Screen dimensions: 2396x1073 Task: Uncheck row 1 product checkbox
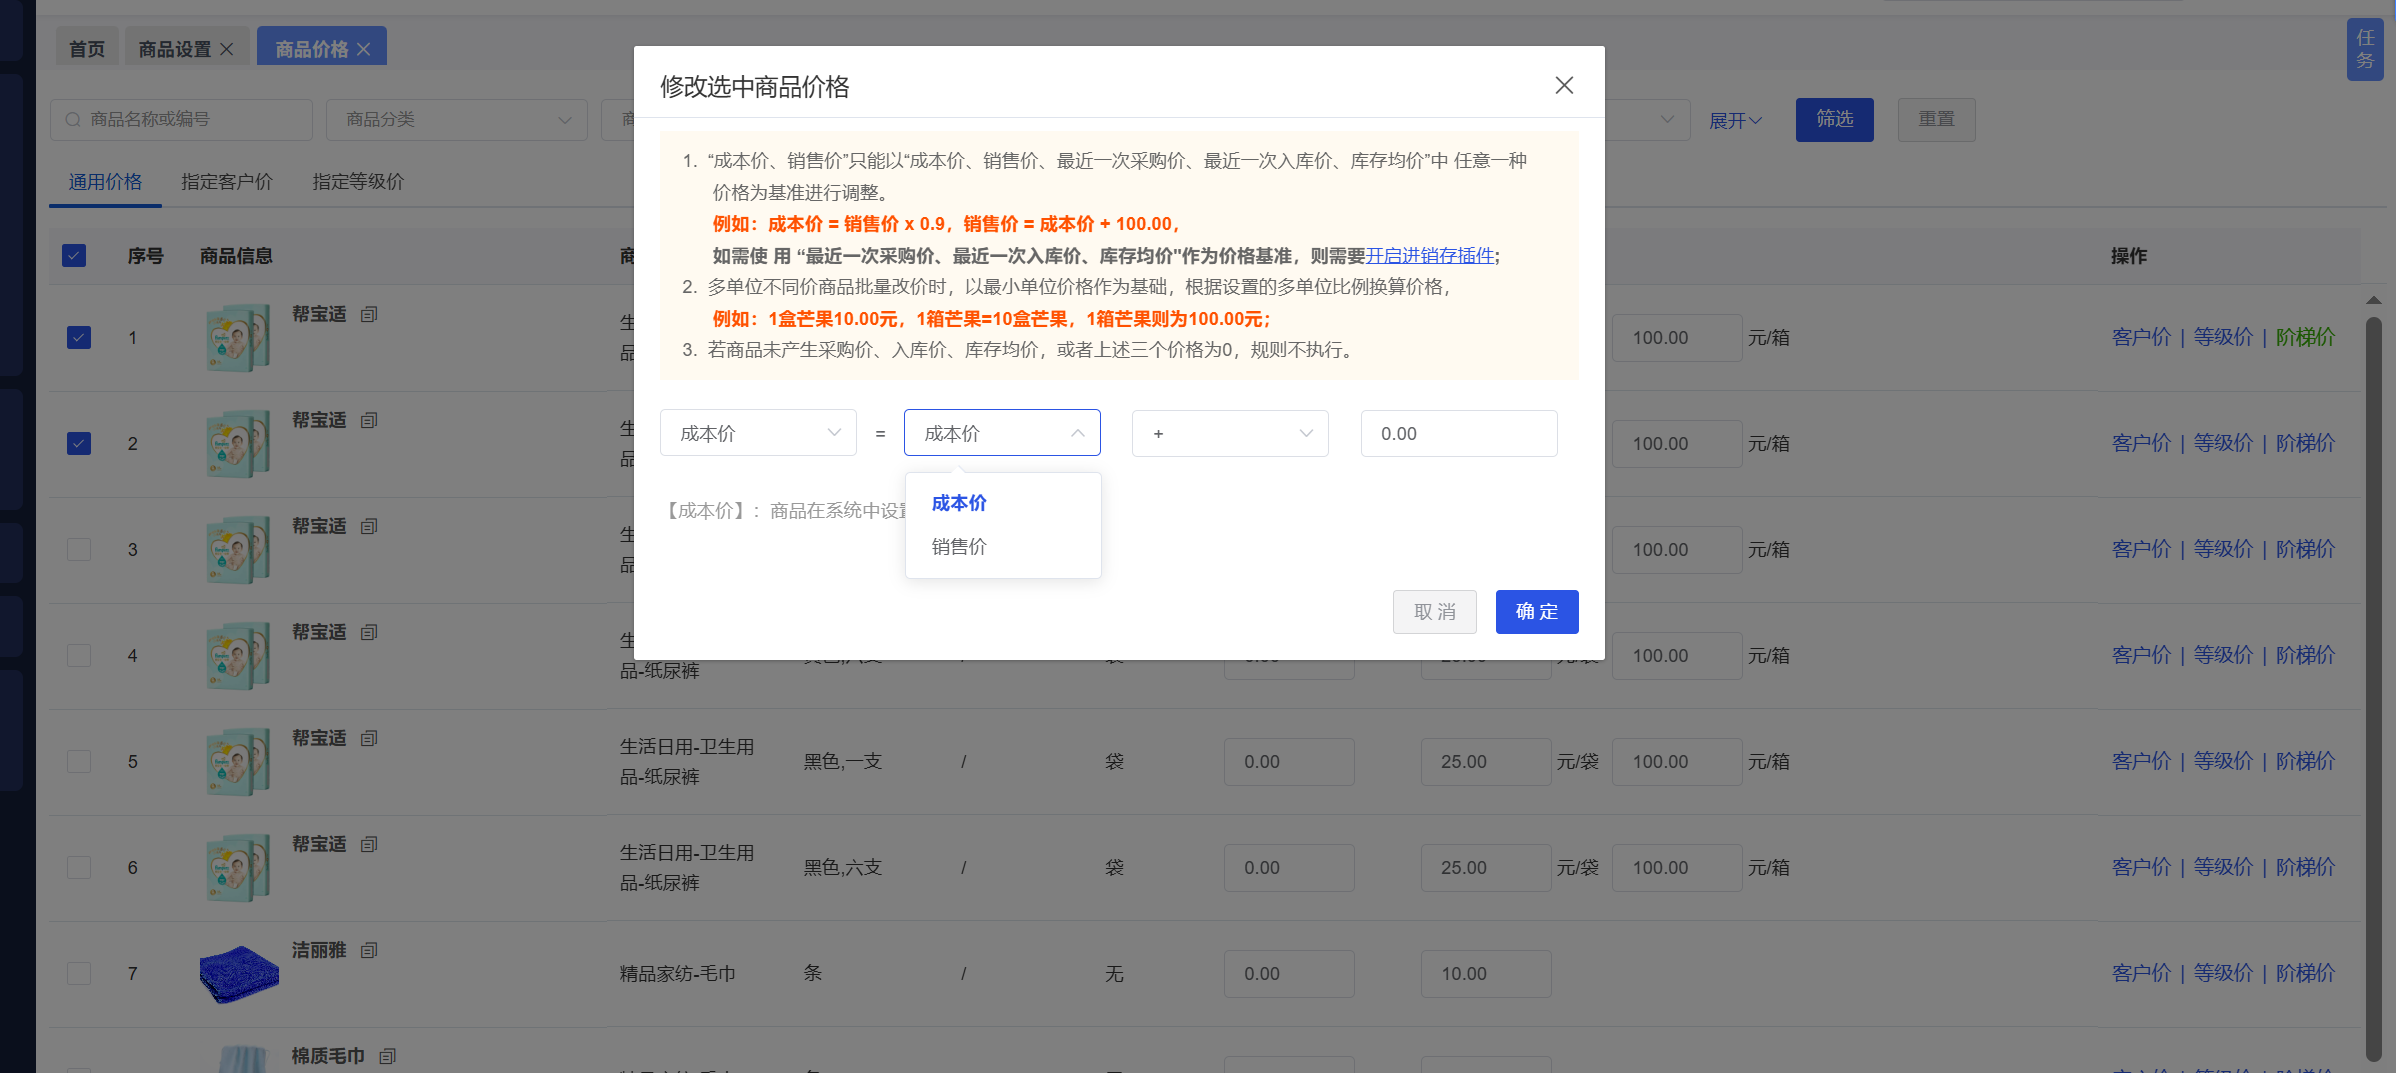pos(79,338)
